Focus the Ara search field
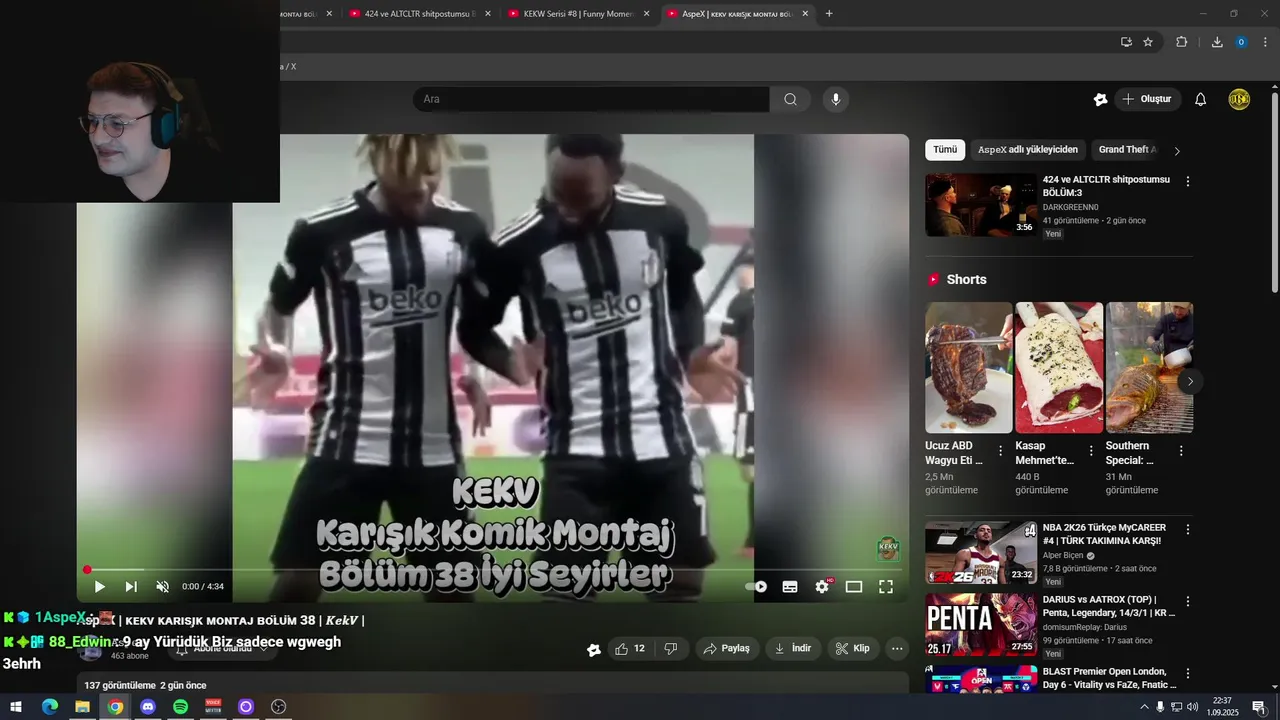 591,99
